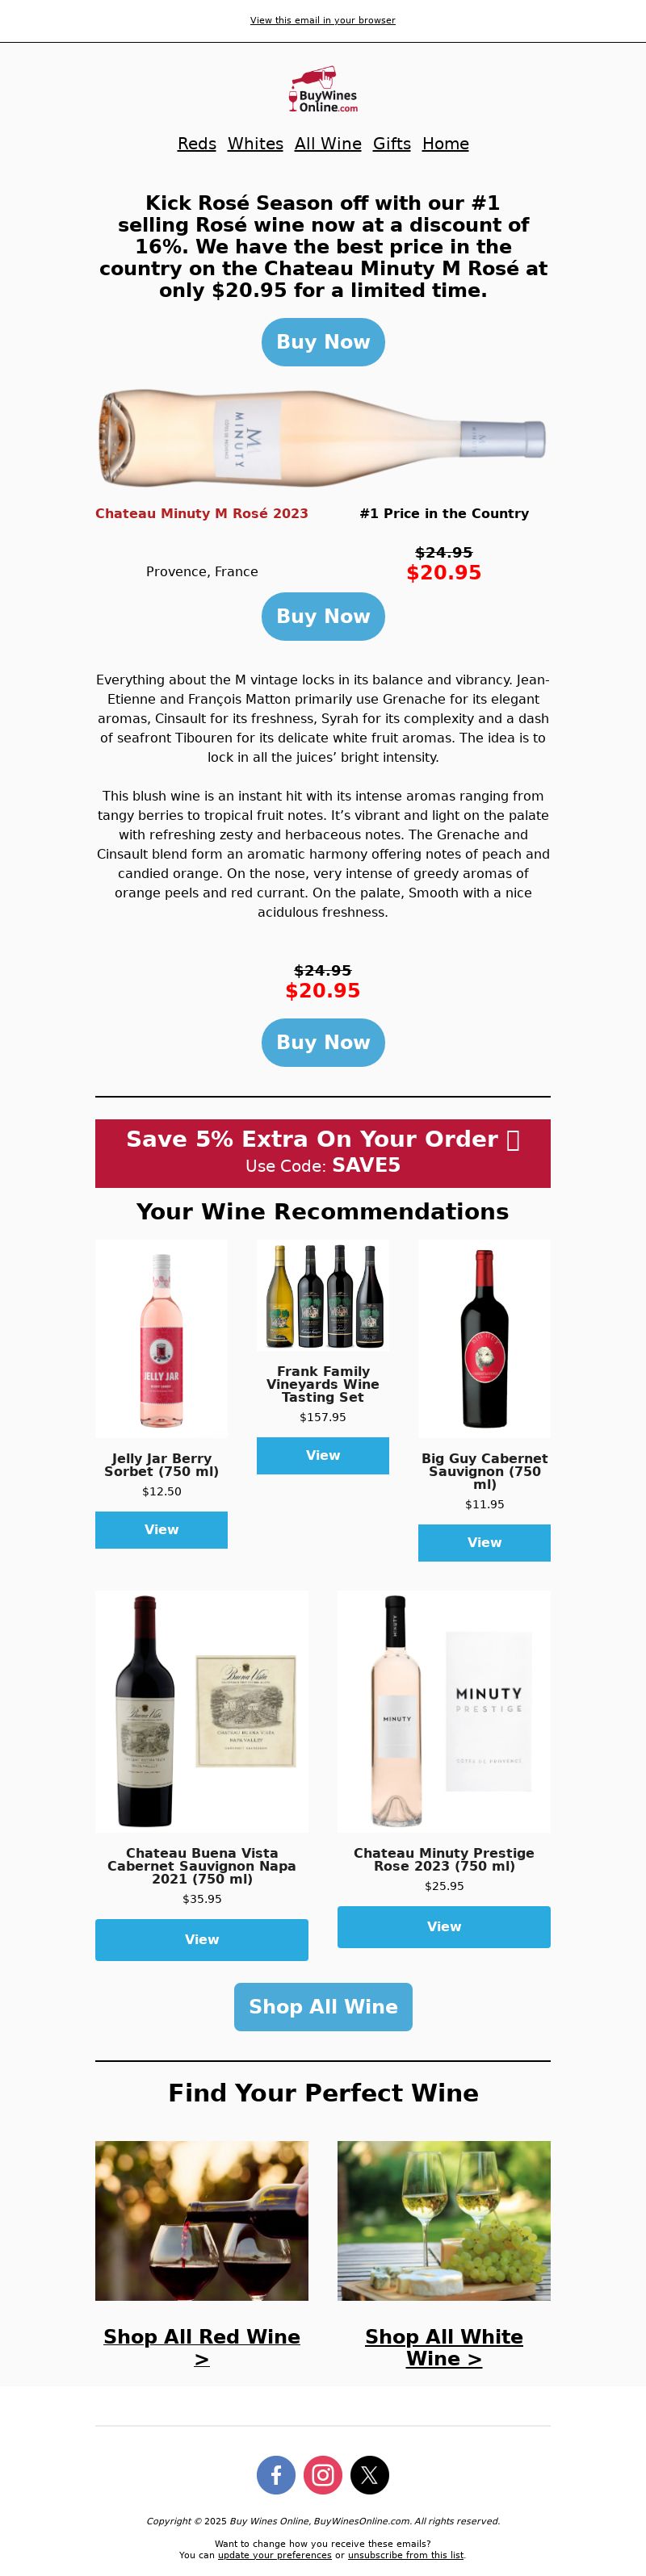The width and height of the screenshot is (646, 2576).
Task: View the Frank Family Vineyards Tasting Set
Action: tap(323, 1455)
